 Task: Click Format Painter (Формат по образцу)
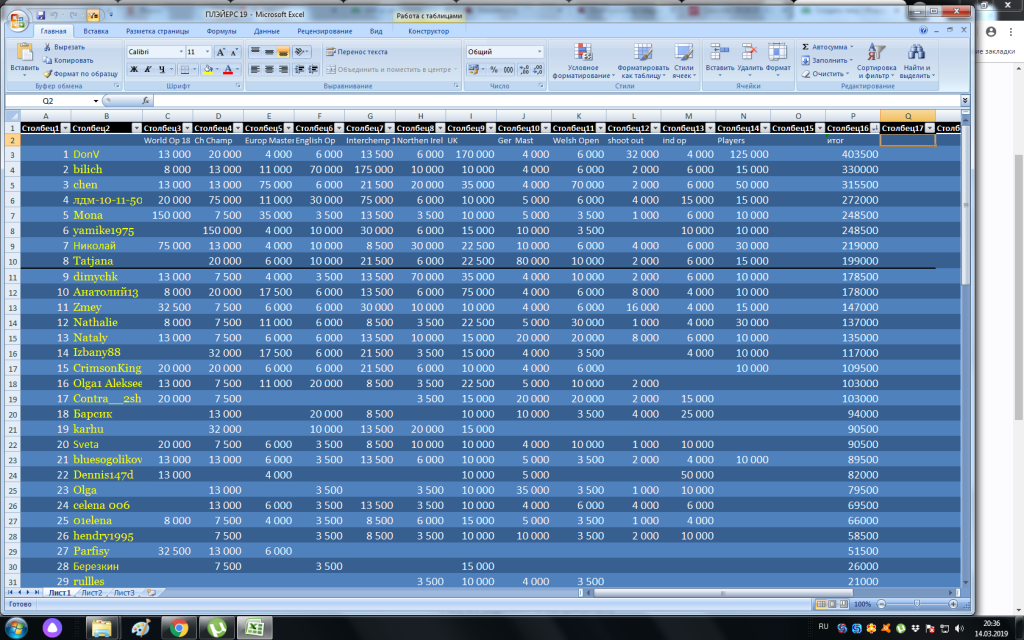(x=80, y=73)
